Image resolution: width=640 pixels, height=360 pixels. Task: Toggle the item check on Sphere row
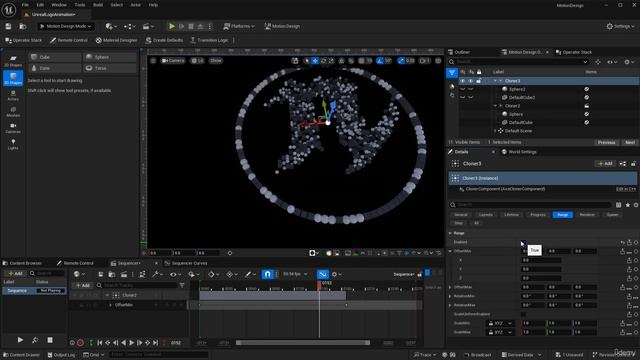click(x=587, y=114)
